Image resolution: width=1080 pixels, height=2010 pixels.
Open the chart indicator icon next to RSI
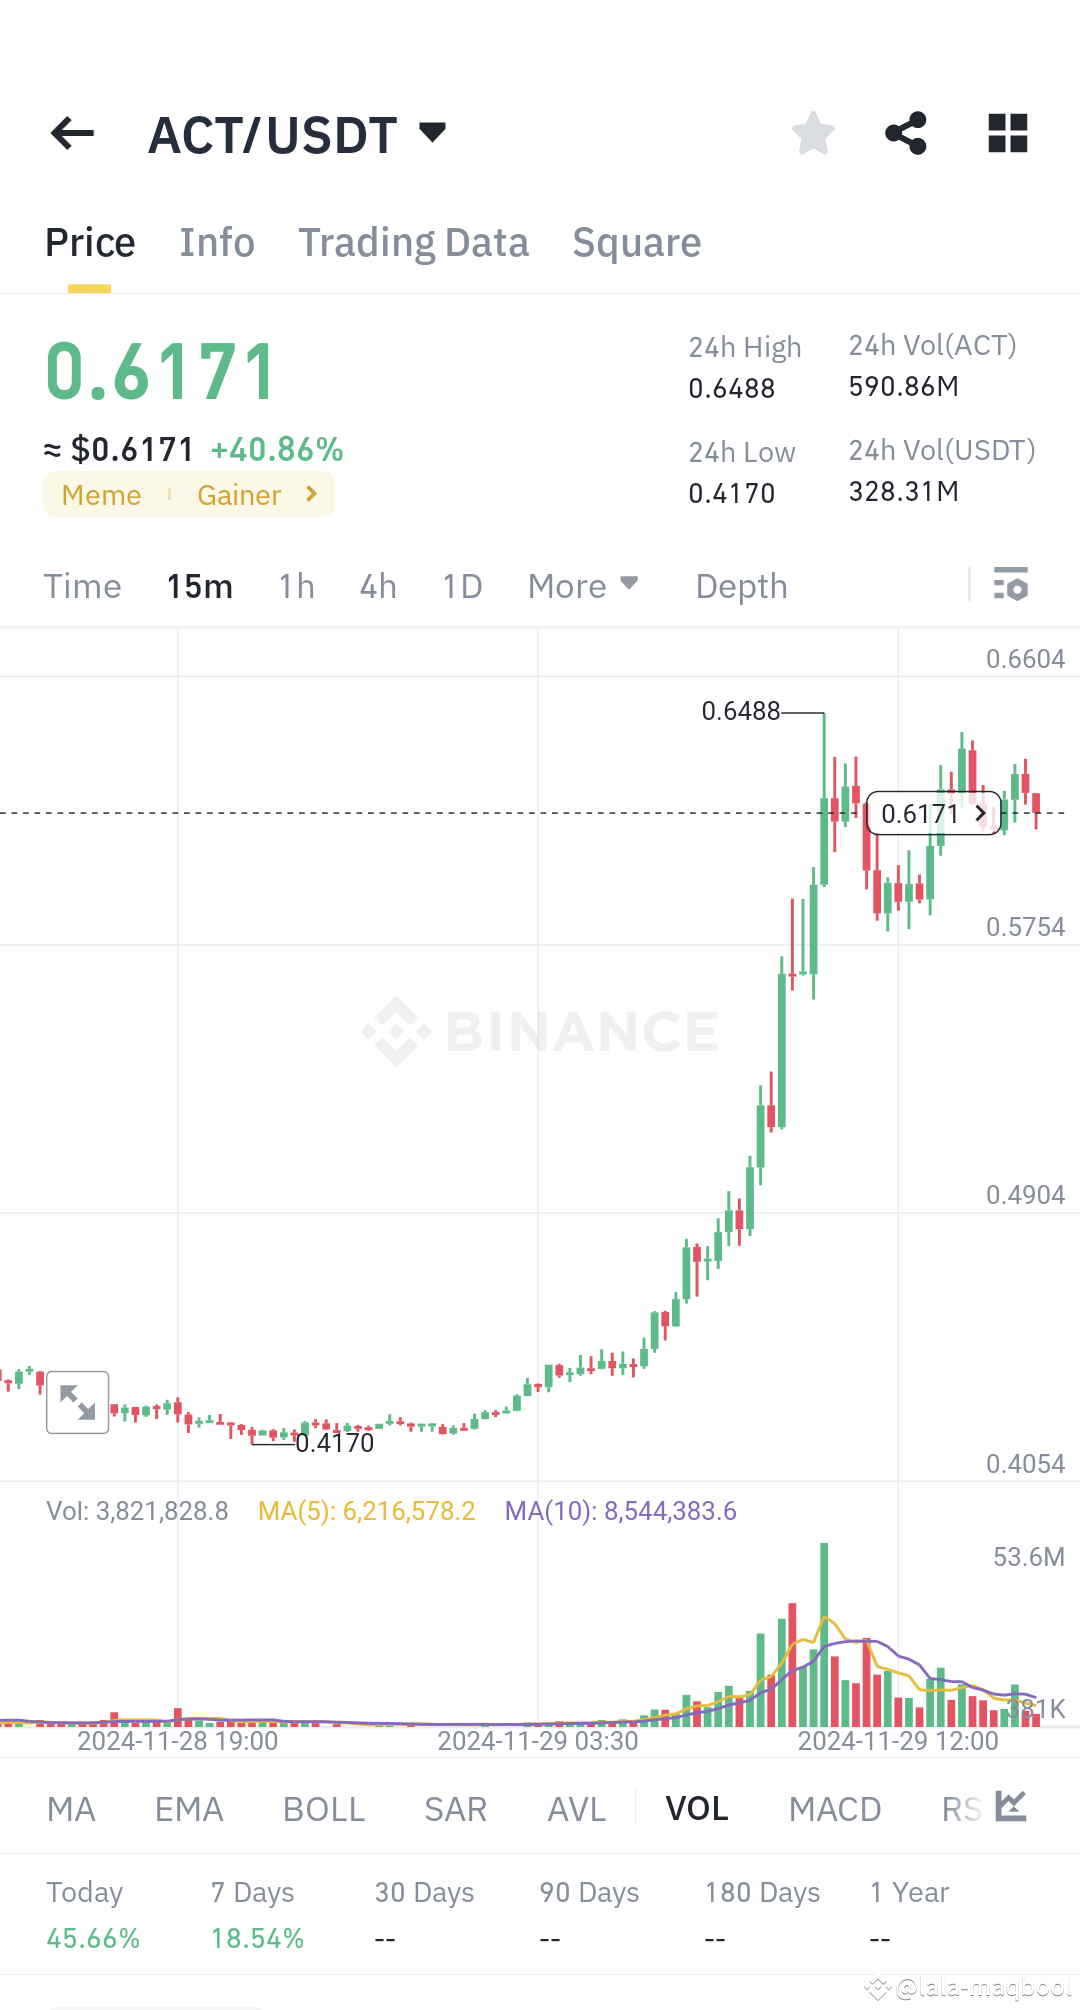(x=1013, y=1806)
